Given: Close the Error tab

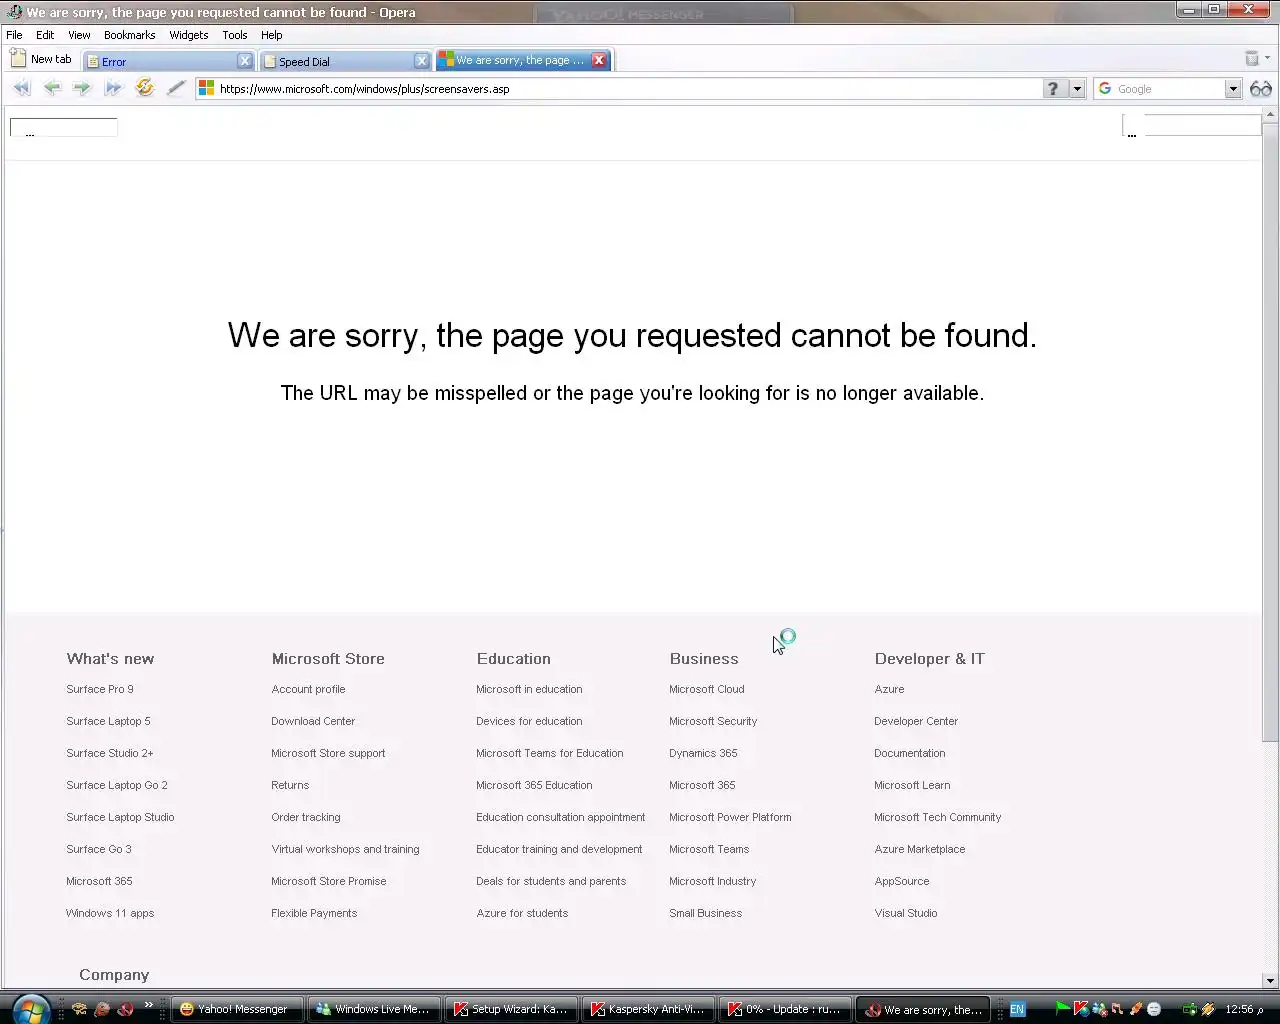Looking at the screenshot, I should coord(244,61).
